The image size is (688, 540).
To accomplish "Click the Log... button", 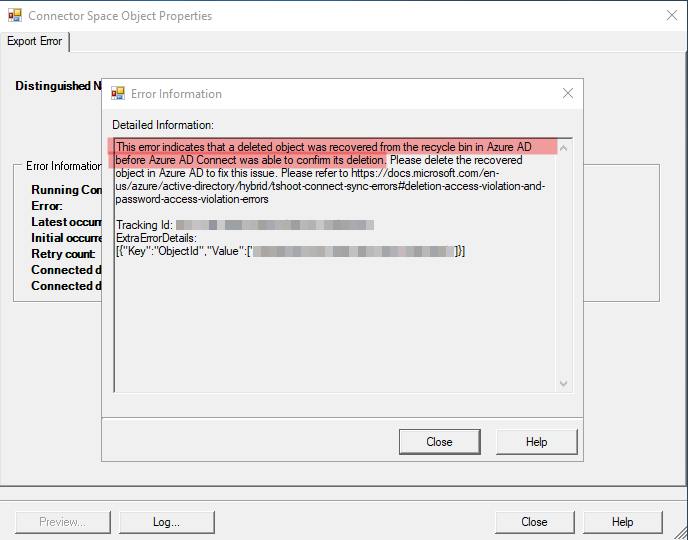I will pyautogui.click(x=166, y=522).
